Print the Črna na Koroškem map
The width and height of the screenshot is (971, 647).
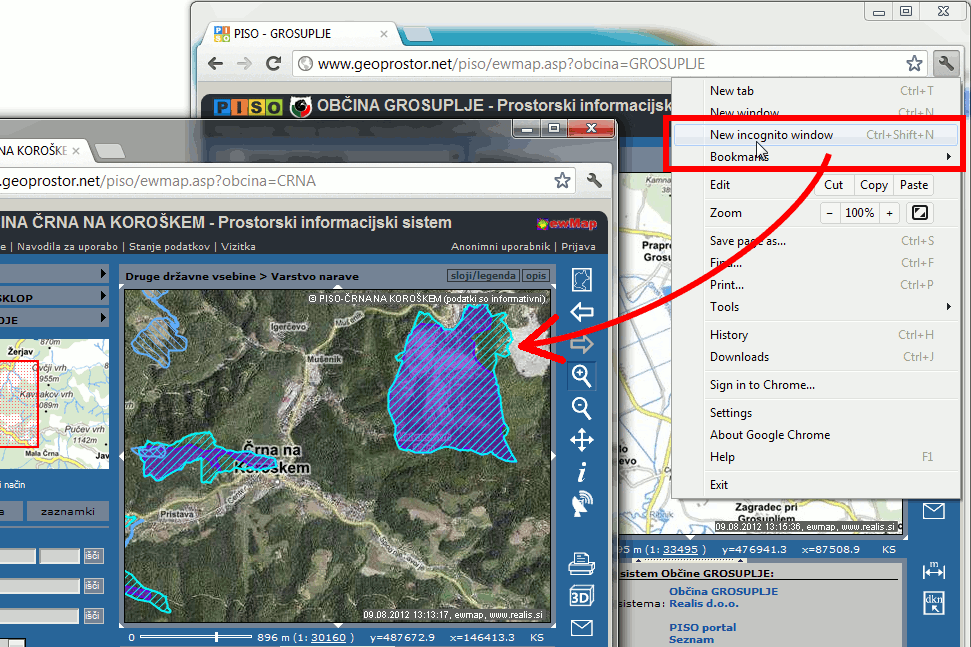[x=581, y=565]
